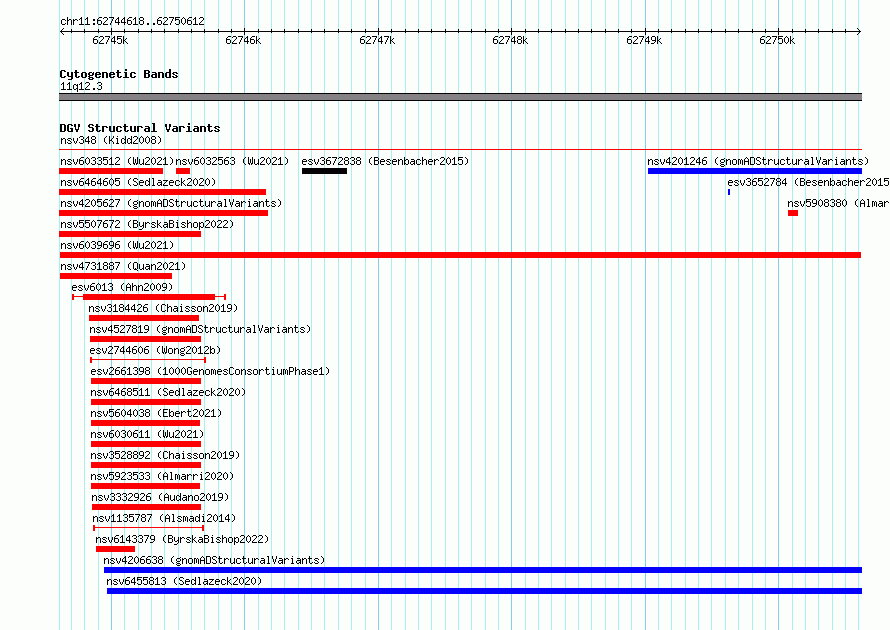Click the black bar under esv3672838
This screenshot has height=630, width=890.
pos(324,171)
